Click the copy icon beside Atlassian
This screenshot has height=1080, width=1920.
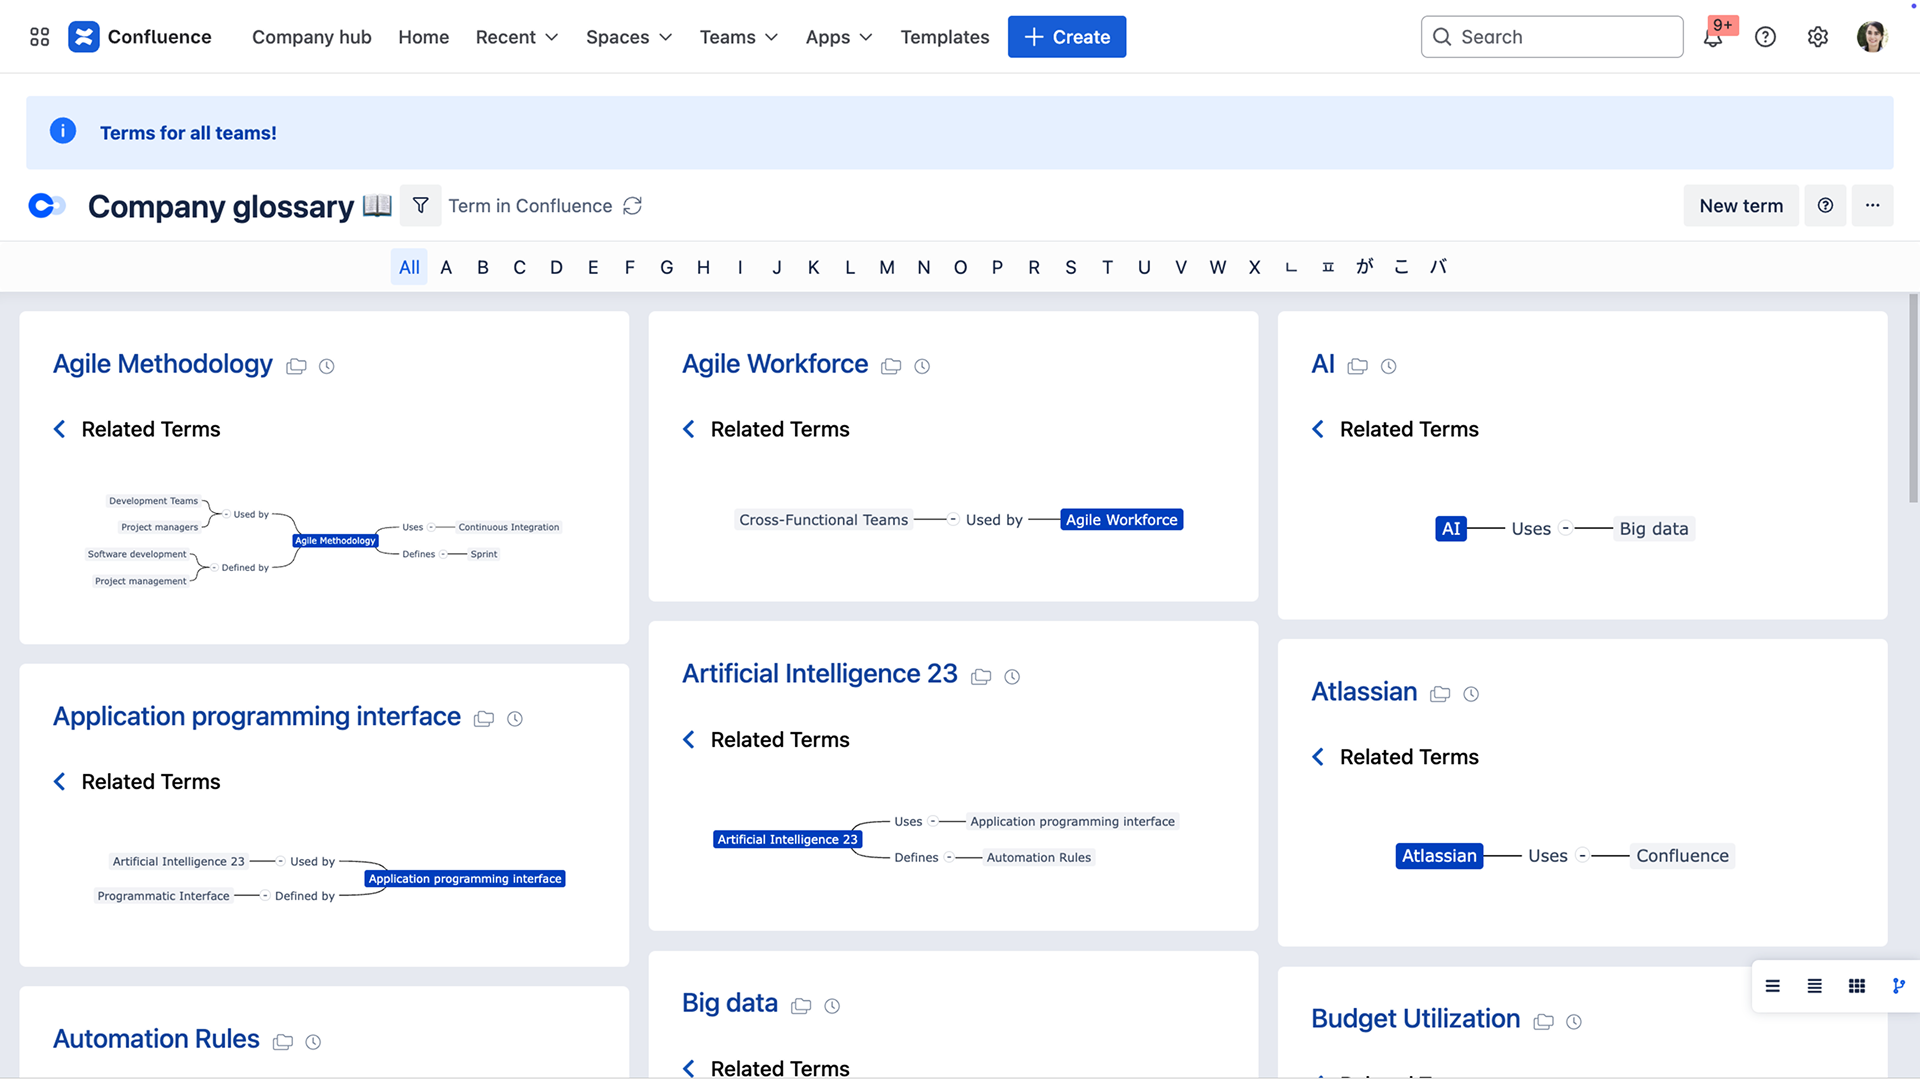click(x=1440, y=693)
